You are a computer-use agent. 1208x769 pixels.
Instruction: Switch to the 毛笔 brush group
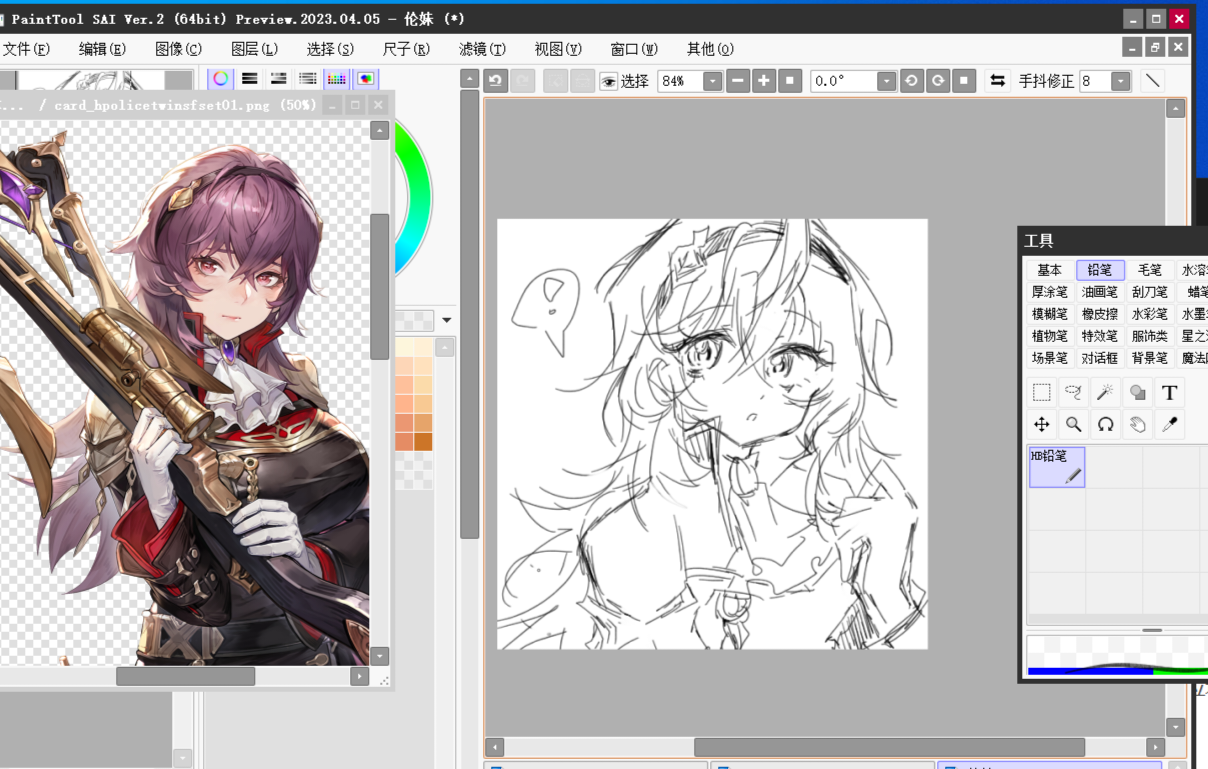click(x=1150, y=270)
